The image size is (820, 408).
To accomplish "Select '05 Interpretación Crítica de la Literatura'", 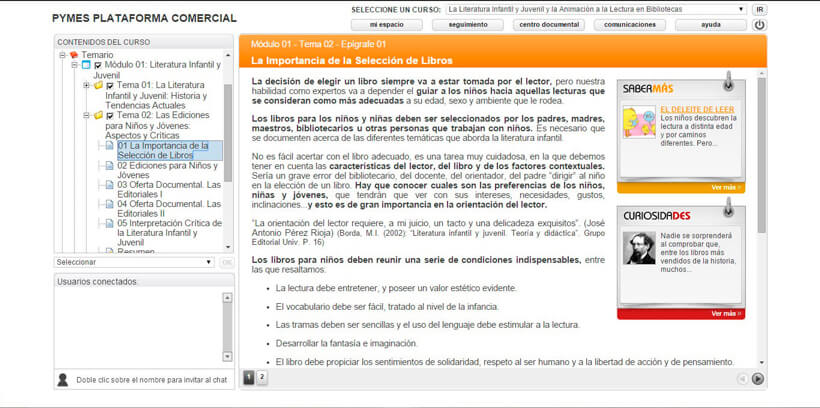I will pyautogui.click(x=169, y=233).
